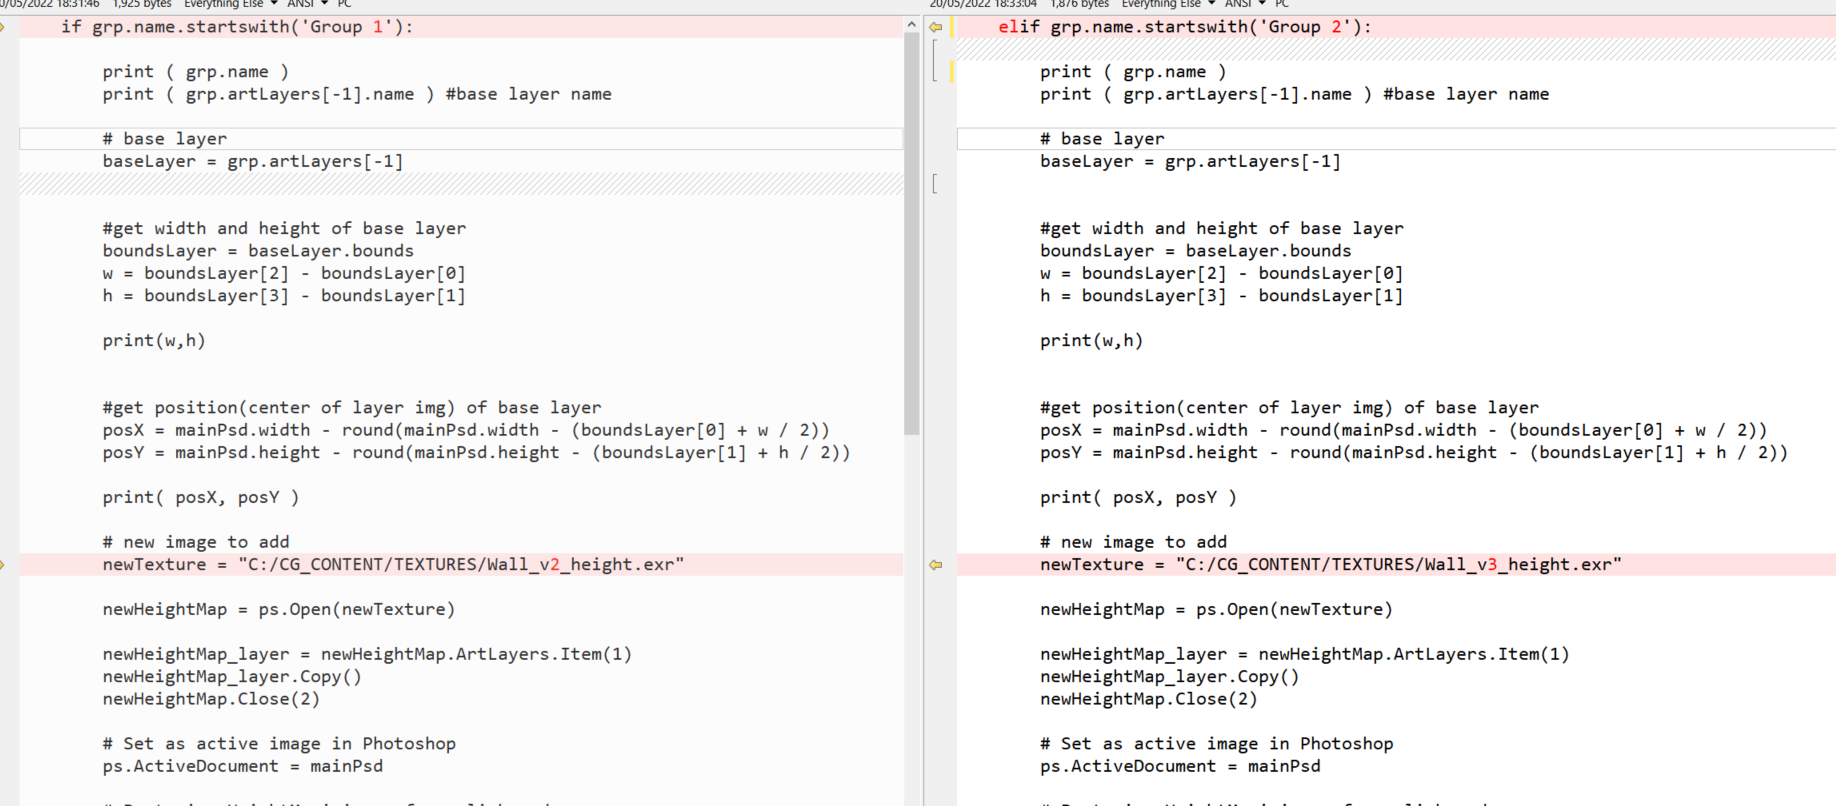Click left pane 'newHeightMap.Close(2)' line
This screenshot has height=806, width=1836.
211,699
